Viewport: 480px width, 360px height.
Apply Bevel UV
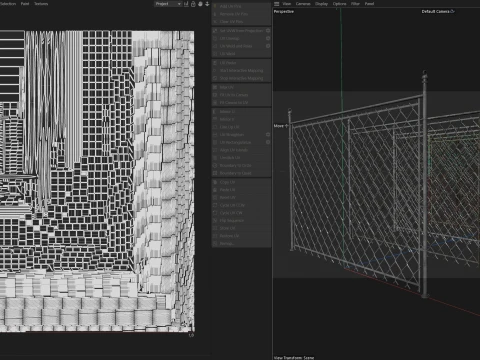pos(241,197)
